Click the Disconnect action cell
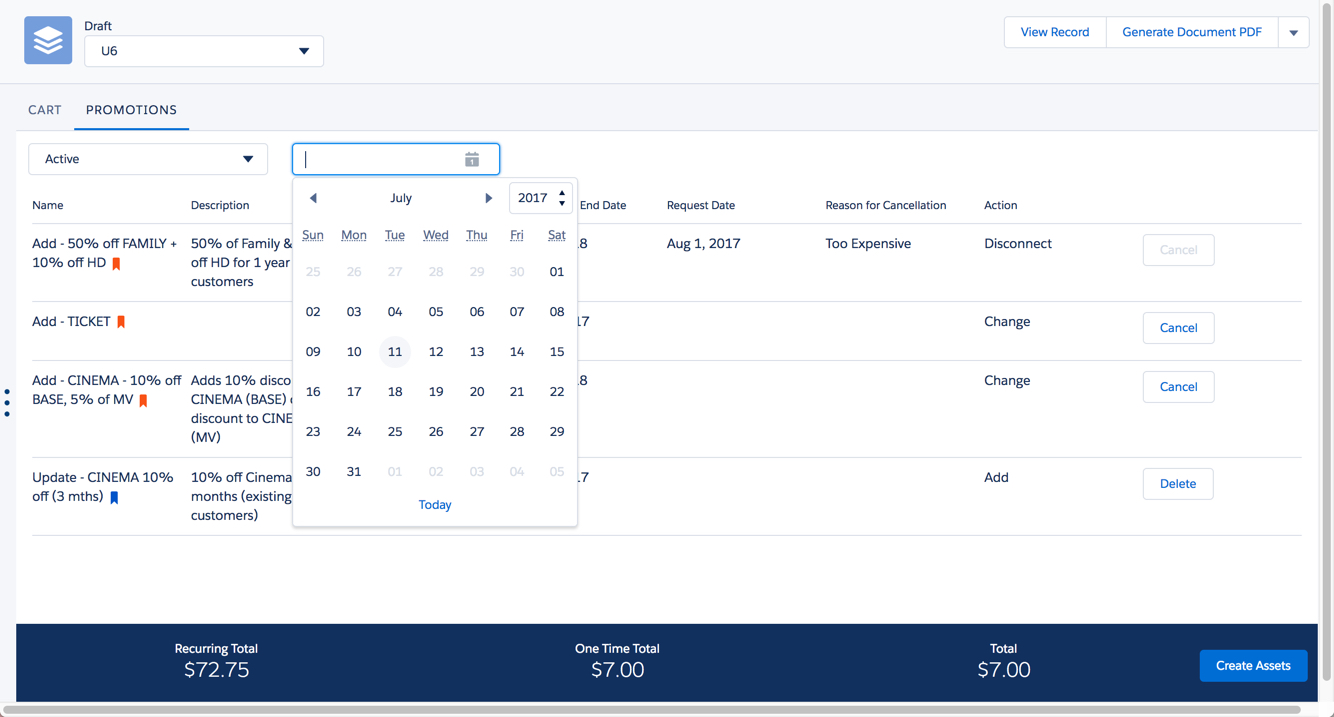Viewport: 1334px width, 717px height. point(1018,244)
